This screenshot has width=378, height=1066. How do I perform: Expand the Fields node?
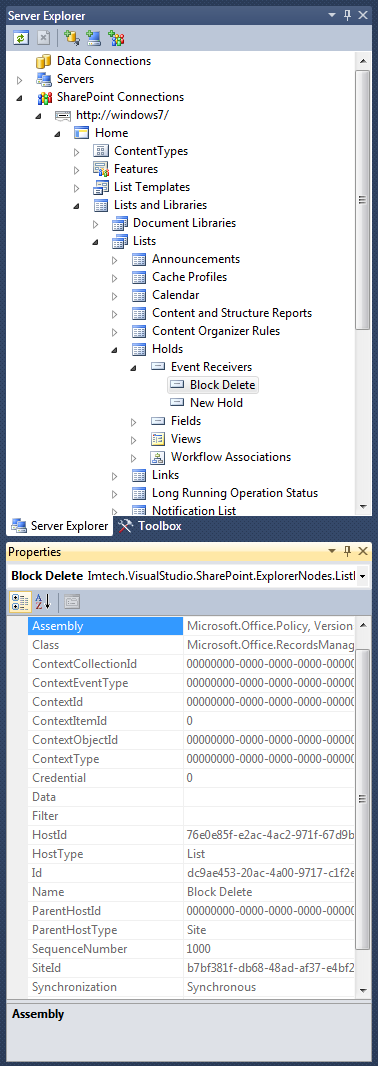134,422
